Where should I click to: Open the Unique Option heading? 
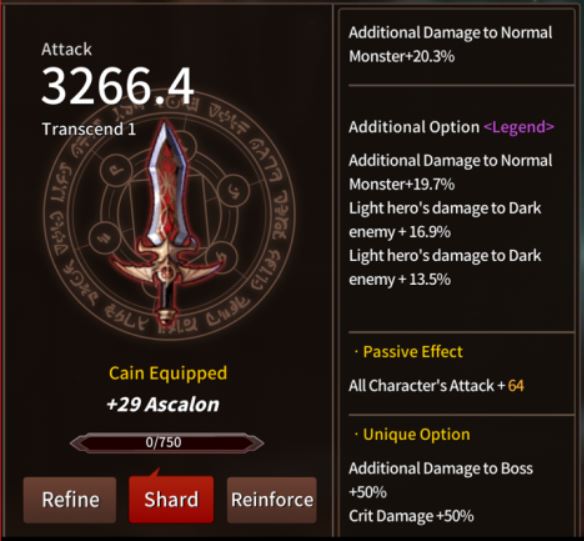pyautogui.click(x=416, y=435)
